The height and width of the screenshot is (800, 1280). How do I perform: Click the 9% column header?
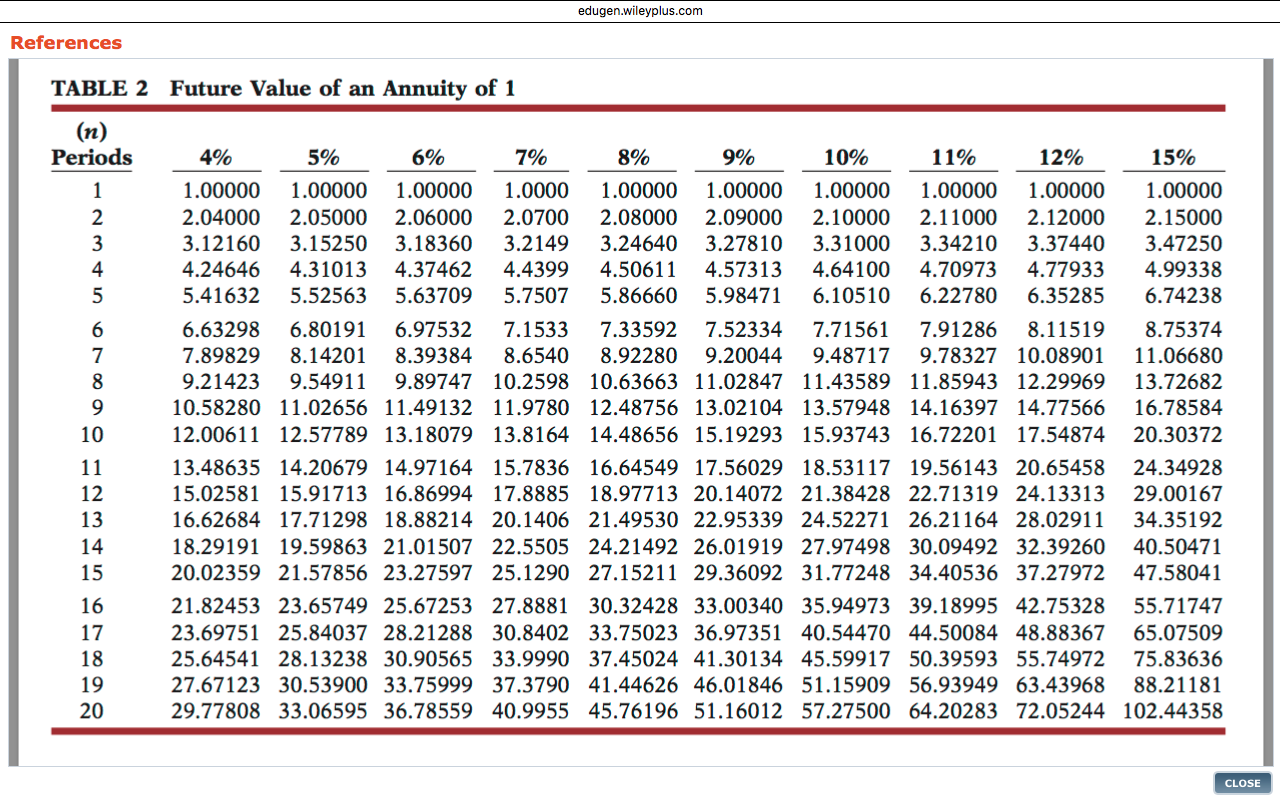pos(739,157)
